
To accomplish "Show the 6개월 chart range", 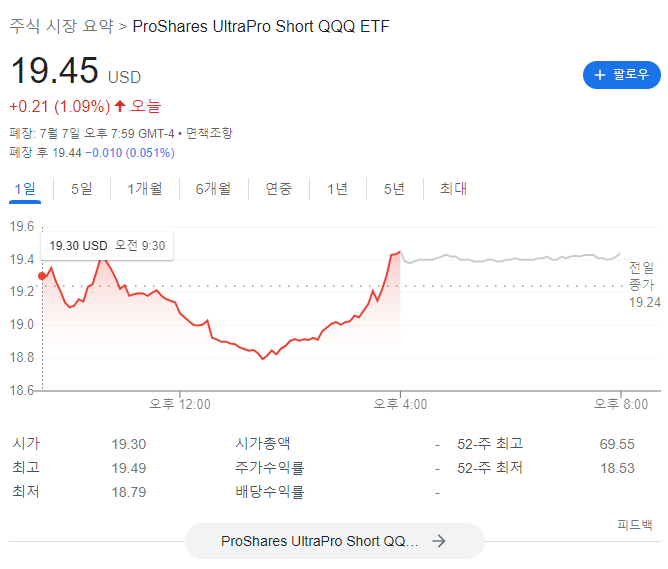I will click(213, 189).
